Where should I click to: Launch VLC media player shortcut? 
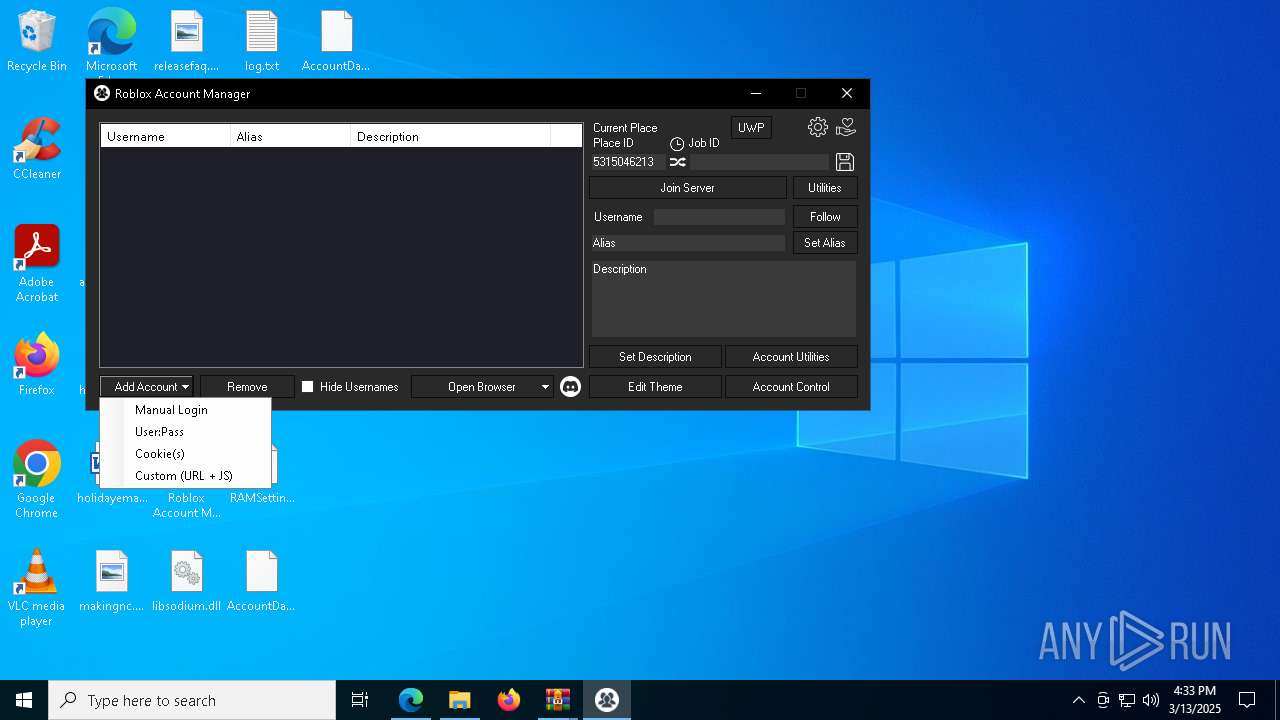[x=37, y=587]
